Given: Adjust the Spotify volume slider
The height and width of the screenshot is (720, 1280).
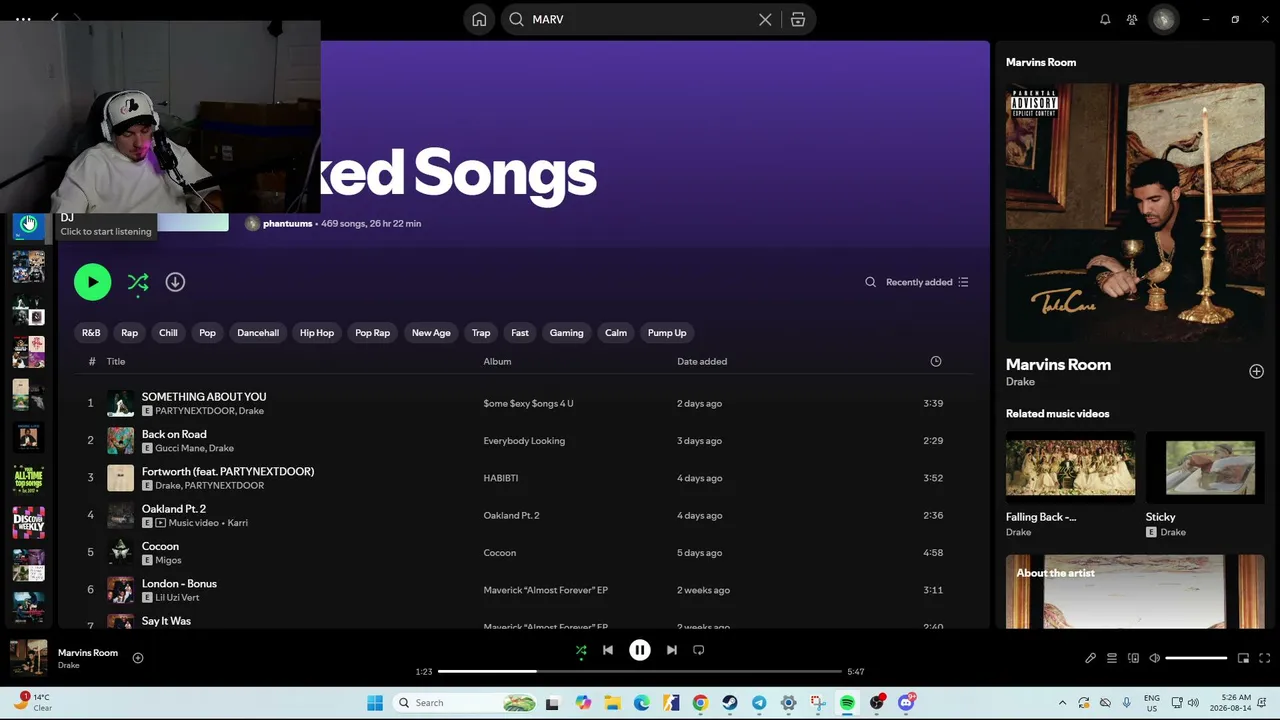Looking at the screenshot, I should [1196, 658].
